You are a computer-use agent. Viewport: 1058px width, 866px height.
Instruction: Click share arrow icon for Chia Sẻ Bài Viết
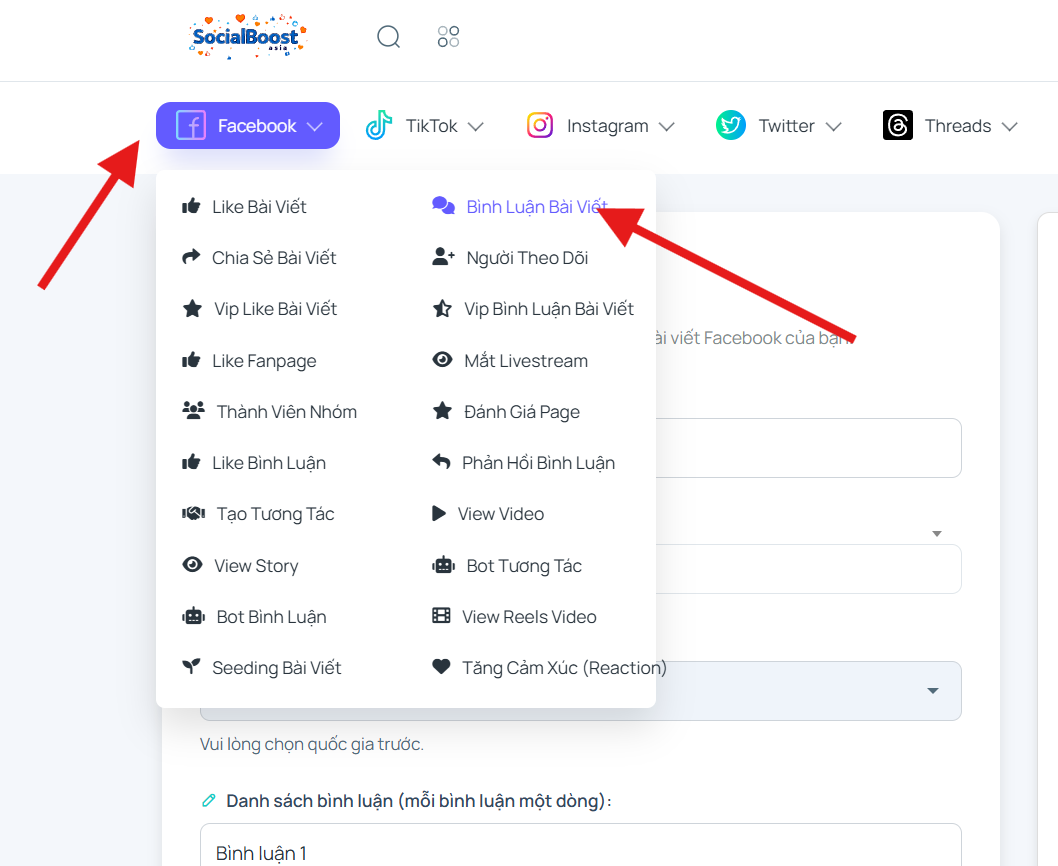pyautogui.click(x=192, y=256)
